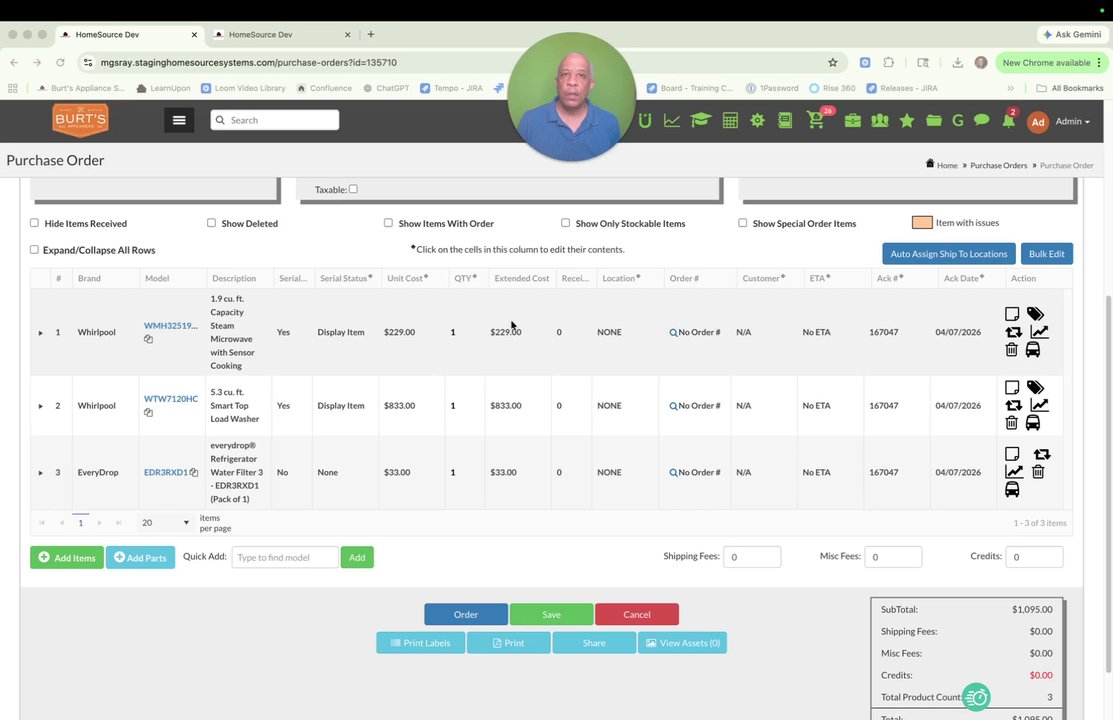Click the swap arrows icon for WMH32519 row
This screenshot has width=1113, height=720.
1013,332
